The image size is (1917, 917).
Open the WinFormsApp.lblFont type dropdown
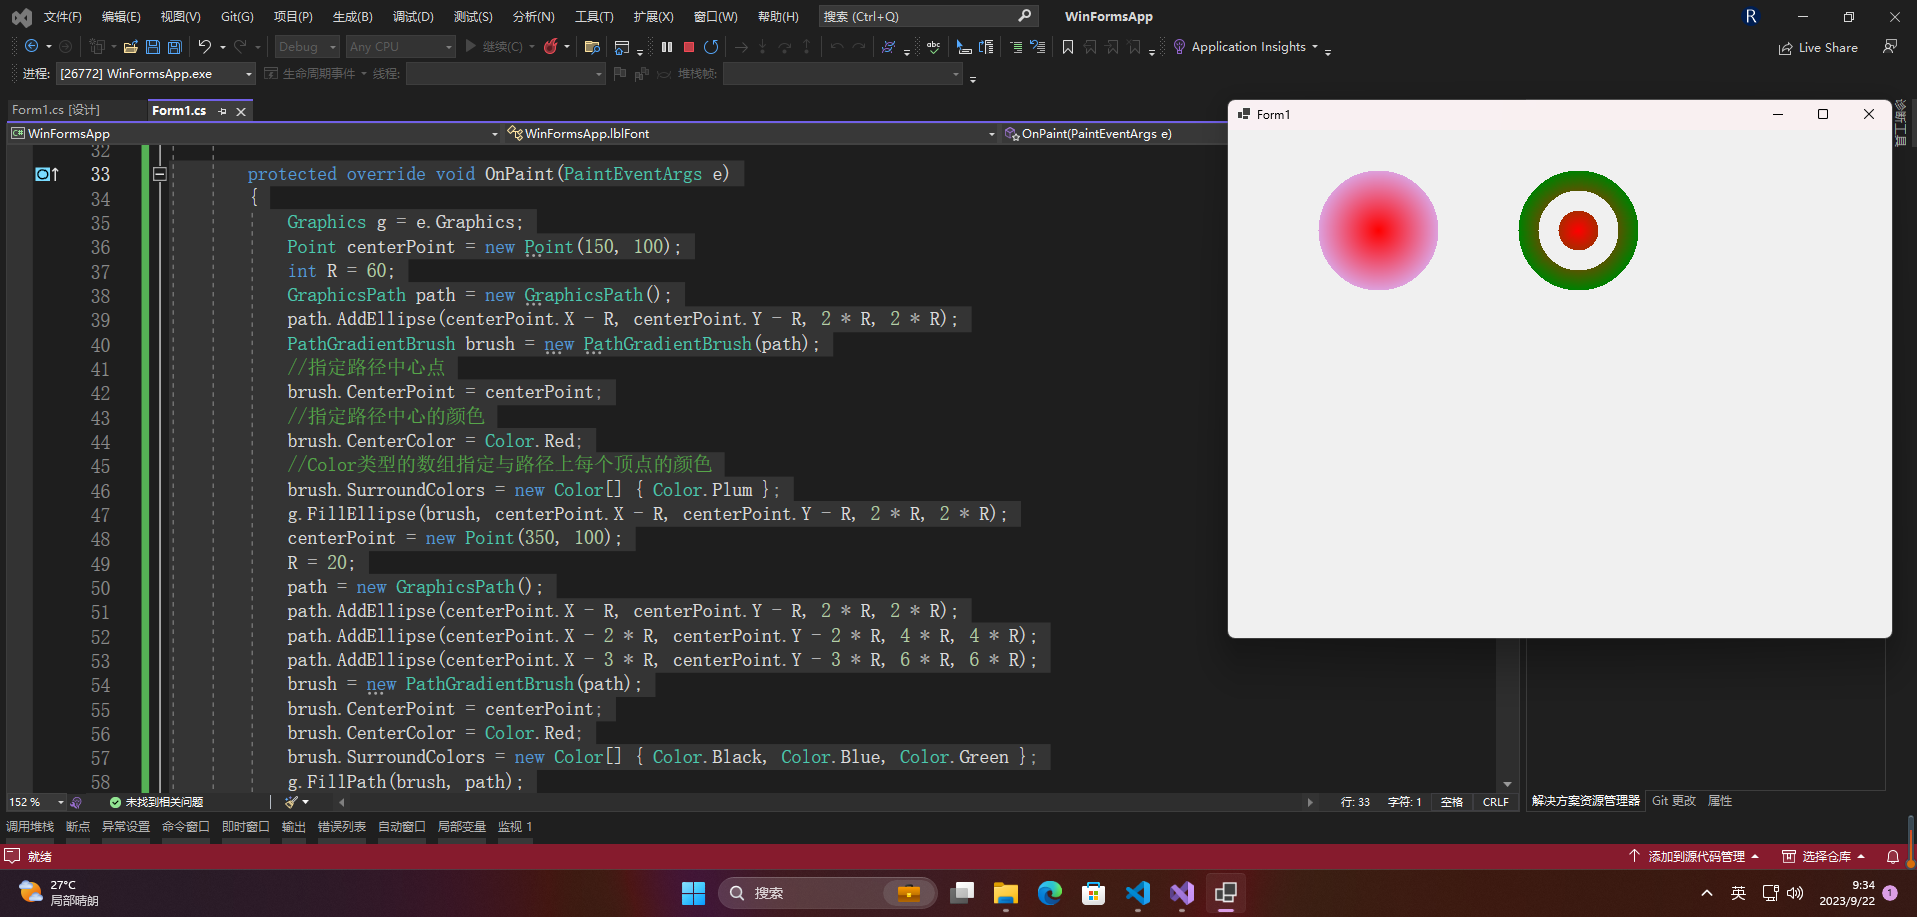[751, 133]
